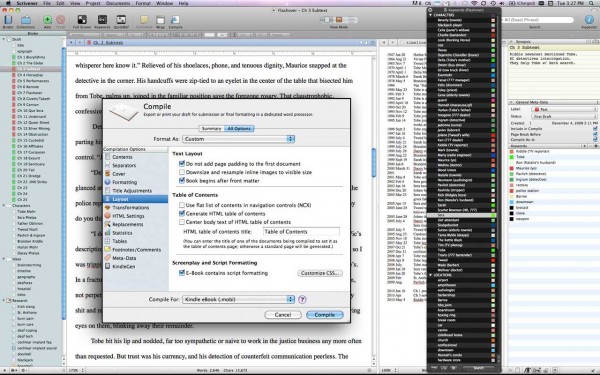Viewport: 600px width, 375px height.
Task: Click the Collections toolbar icon
Action: (x=26, y=20)
